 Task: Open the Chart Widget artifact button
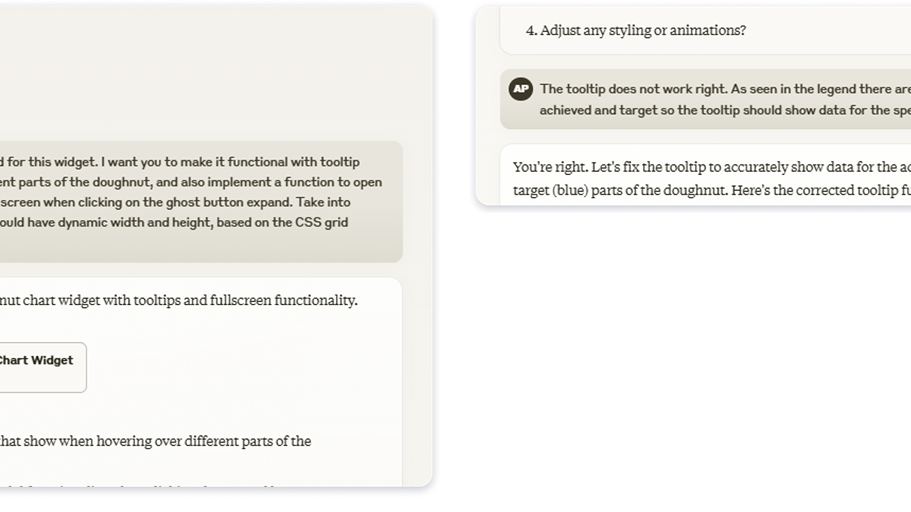[x=41, y=367]
